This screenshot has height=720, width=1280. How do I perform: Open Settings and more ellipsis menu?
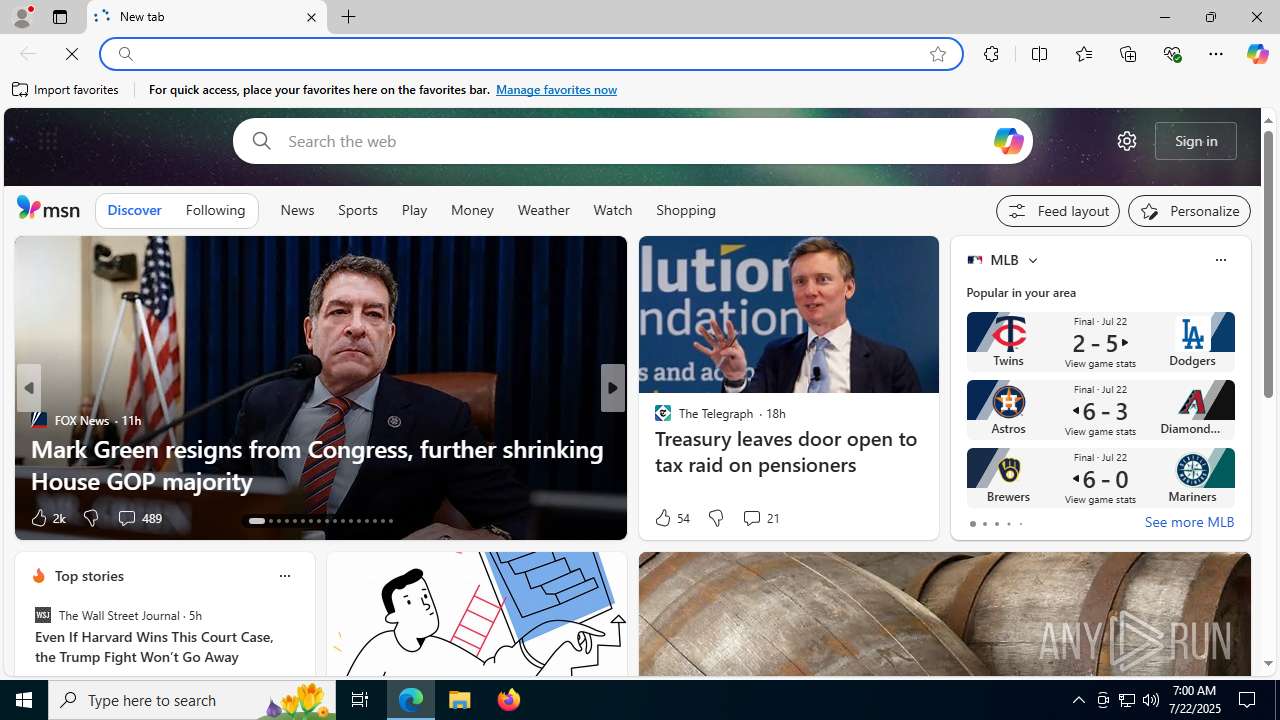point(1216,54)
